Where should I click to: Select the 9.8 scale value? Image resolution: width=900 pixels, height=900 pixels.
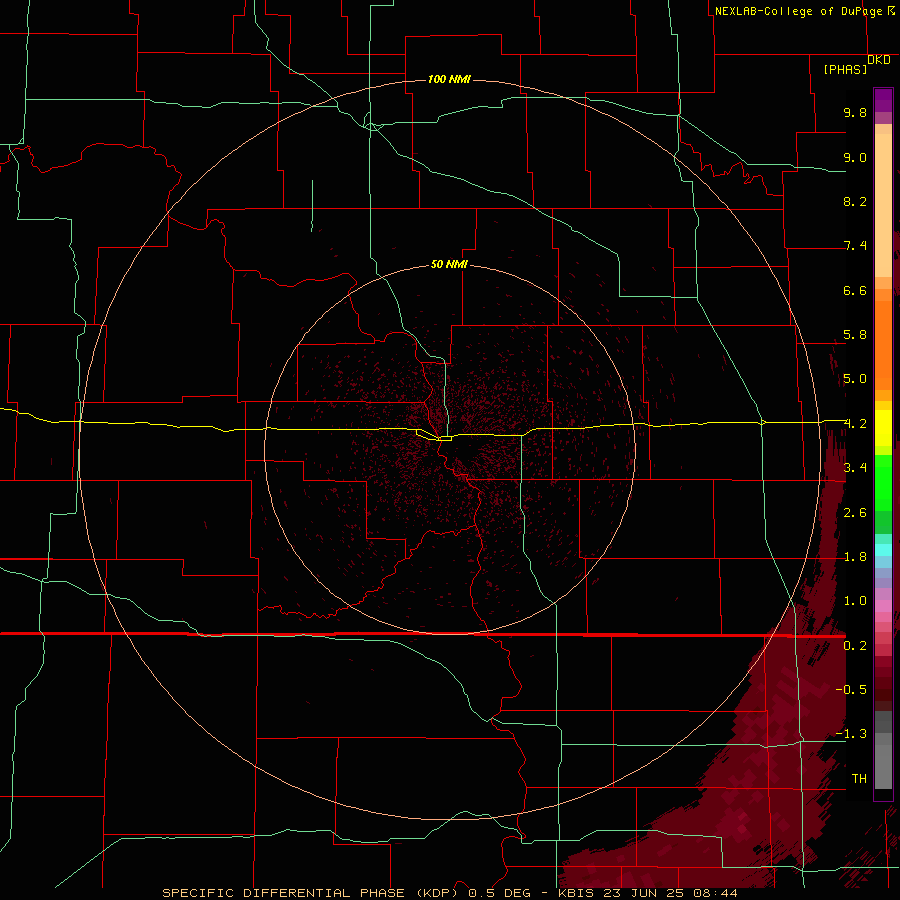pos(855,112)
